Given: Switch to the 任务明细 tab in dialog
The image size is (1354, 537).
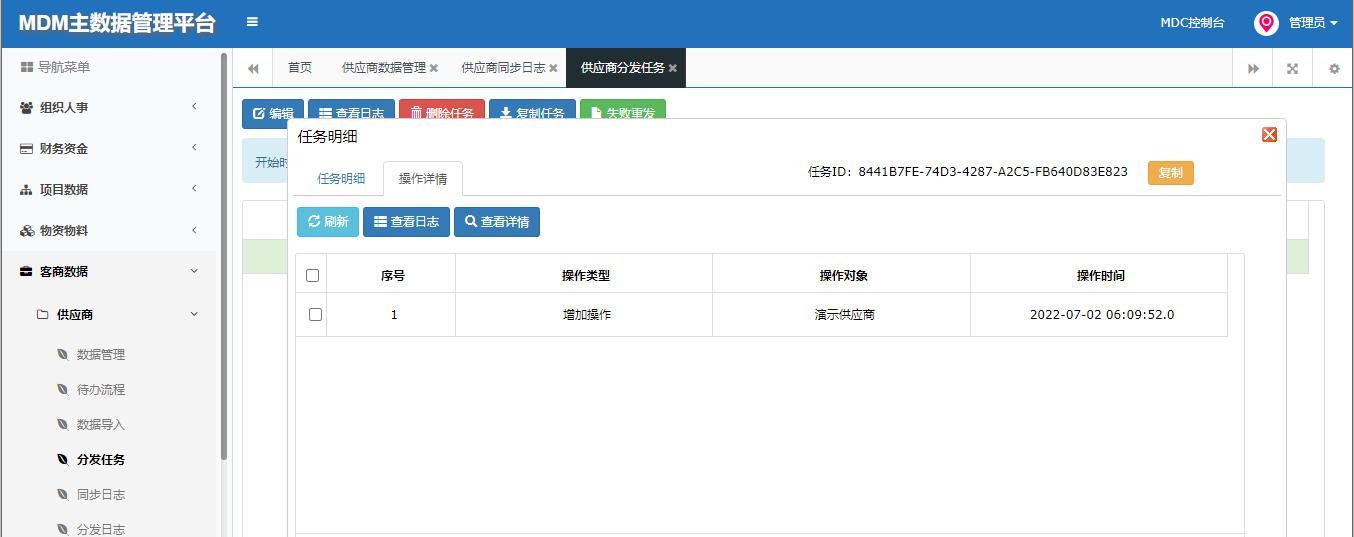Looking at the screenshot, I should (341, 178).
